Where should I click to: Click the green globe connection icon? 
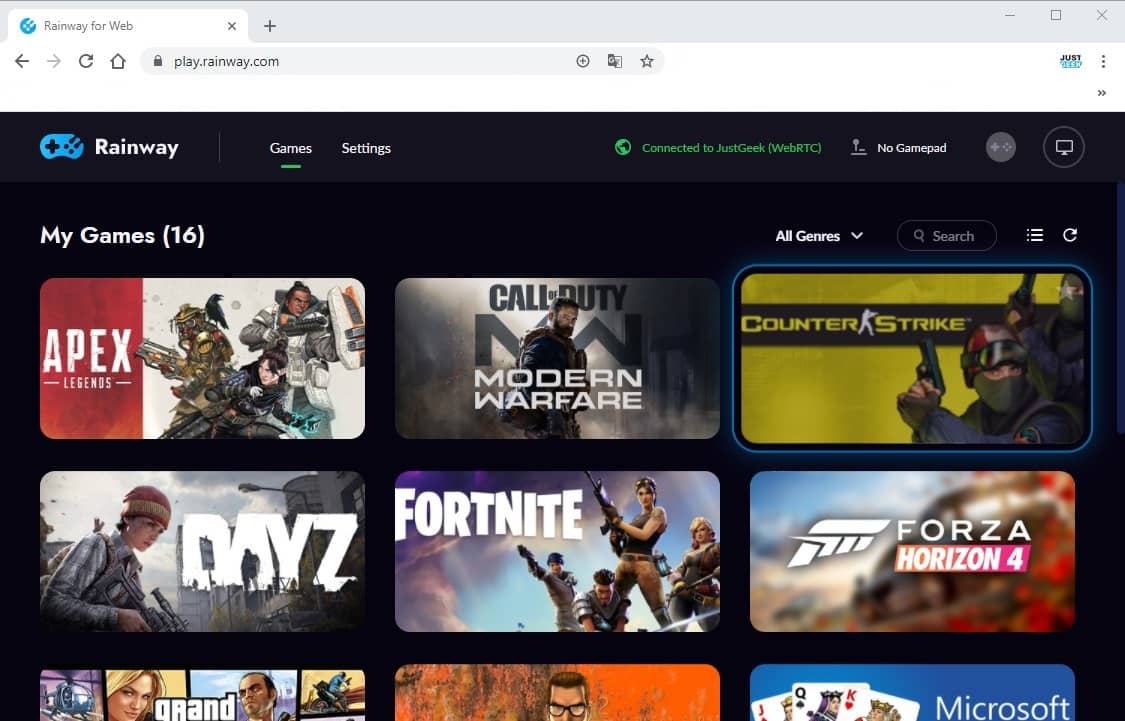coord(623,147)
